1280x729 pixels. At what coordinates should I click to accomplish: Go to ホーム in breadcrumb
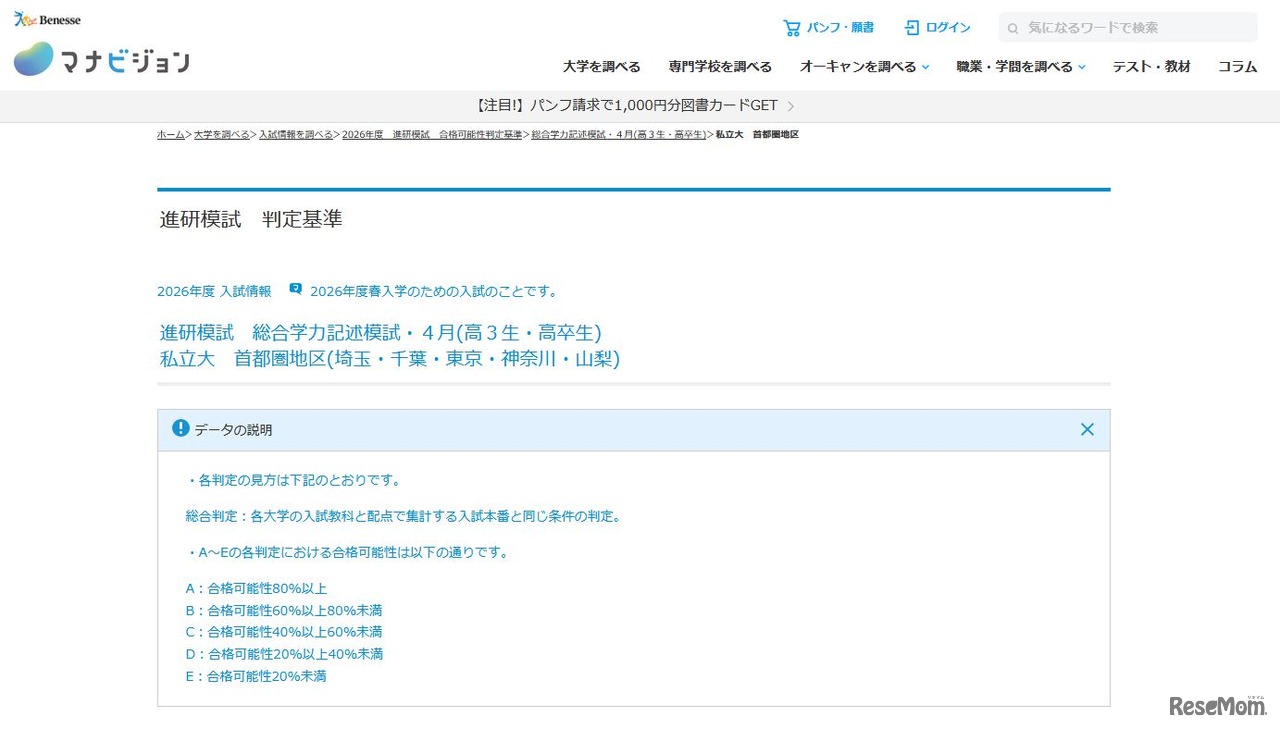pos(170,135)
